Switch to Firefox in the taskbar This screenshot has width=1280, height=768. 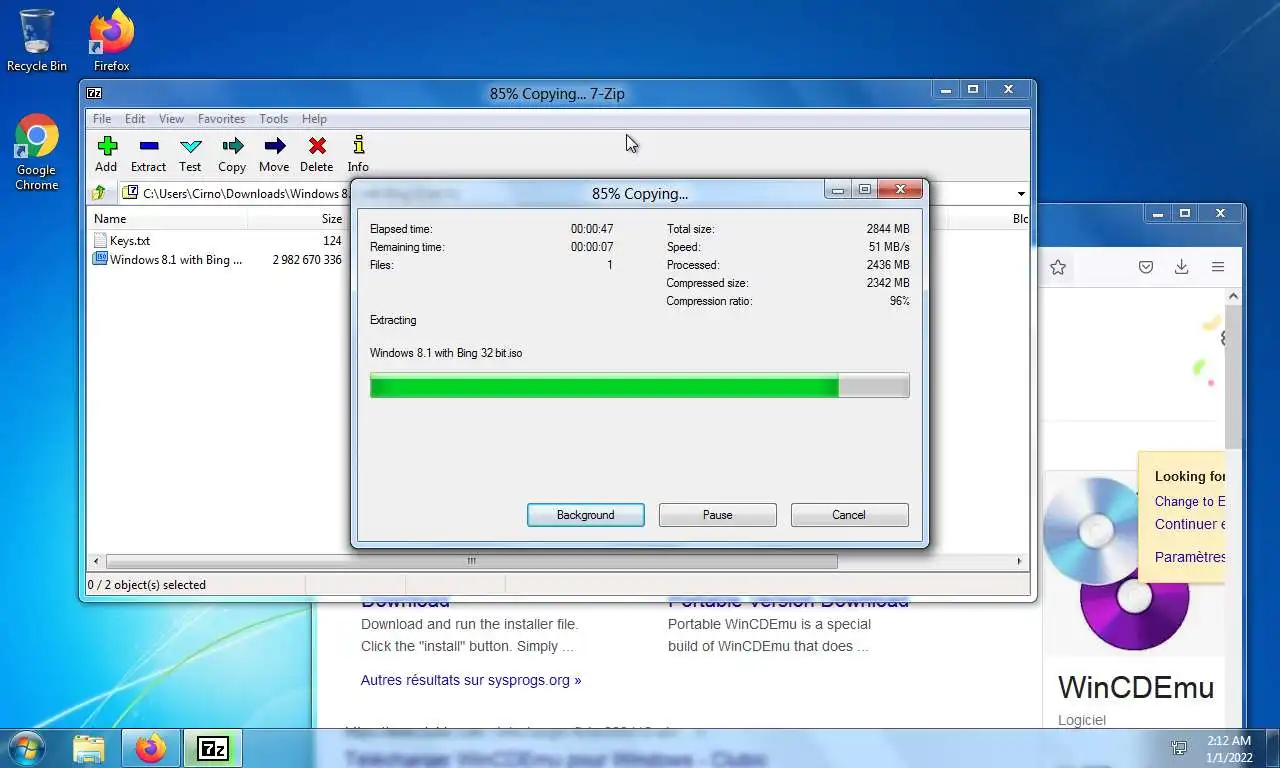(x=151, y=748)
